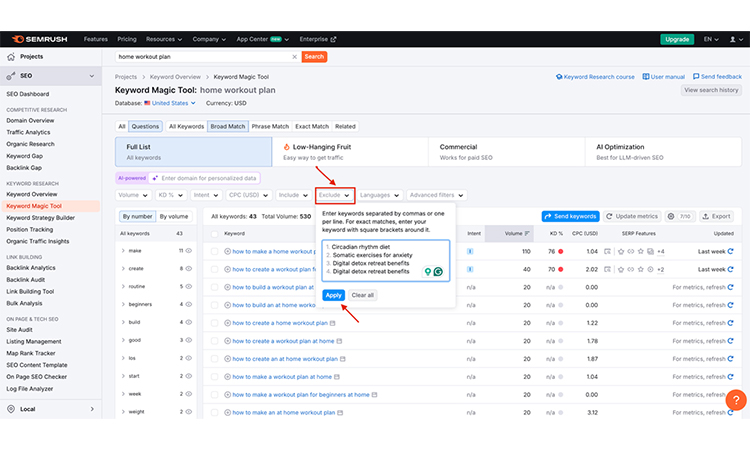Screen dimensions: 750x450
Task: Open Keyword Gap in sidebar
Action: [24, 156]
